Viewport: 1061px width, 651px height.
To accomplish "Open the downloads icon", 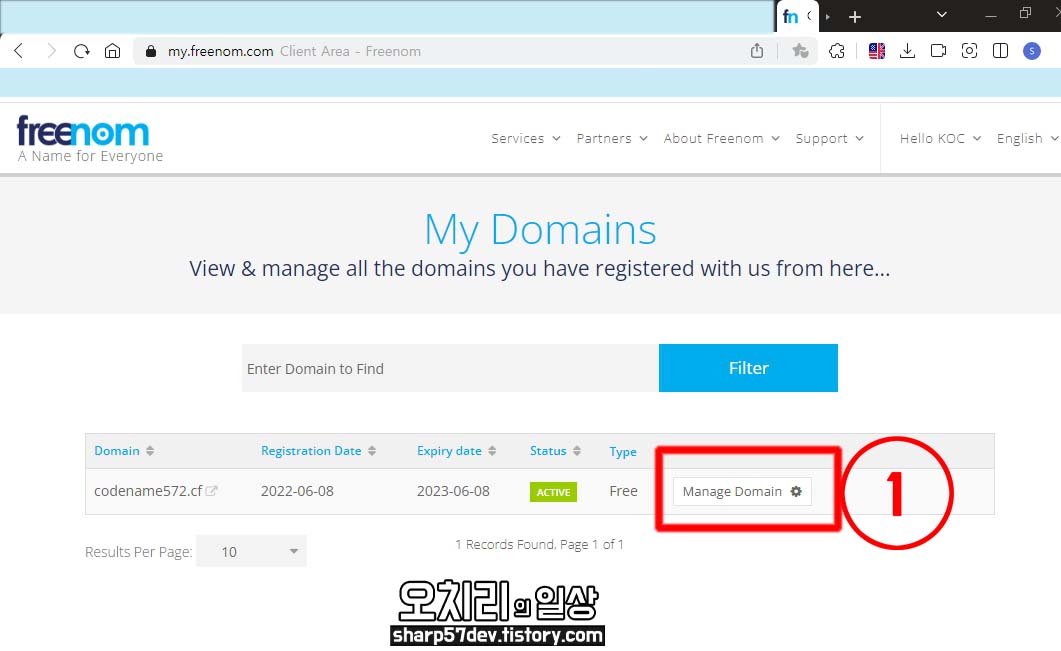I will coord(907,51).
